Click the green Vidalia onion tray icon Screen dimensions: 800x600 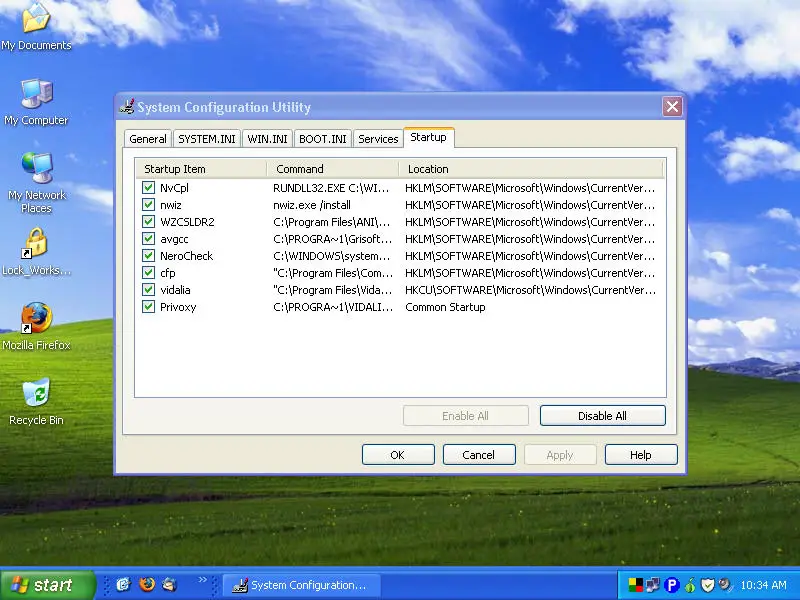pos(690,585)
